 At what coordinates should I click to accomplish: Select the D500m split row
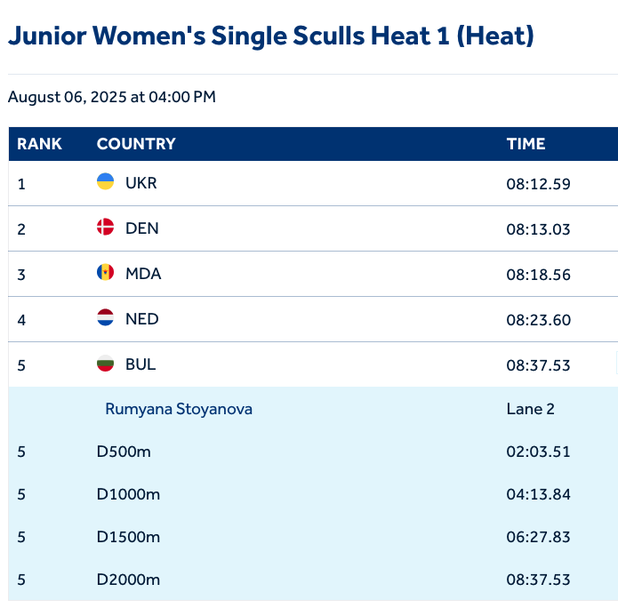123,451
